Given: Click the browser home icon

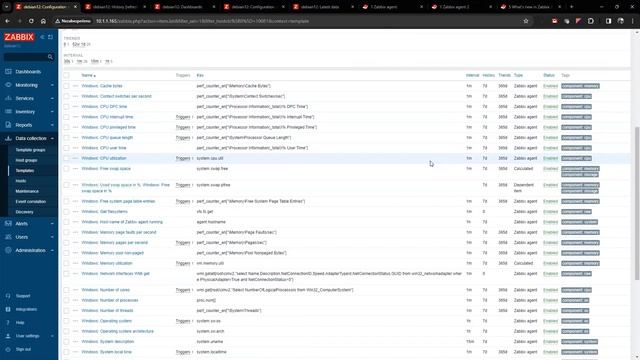Looking at the screenshot, I should tap(43, 21).
